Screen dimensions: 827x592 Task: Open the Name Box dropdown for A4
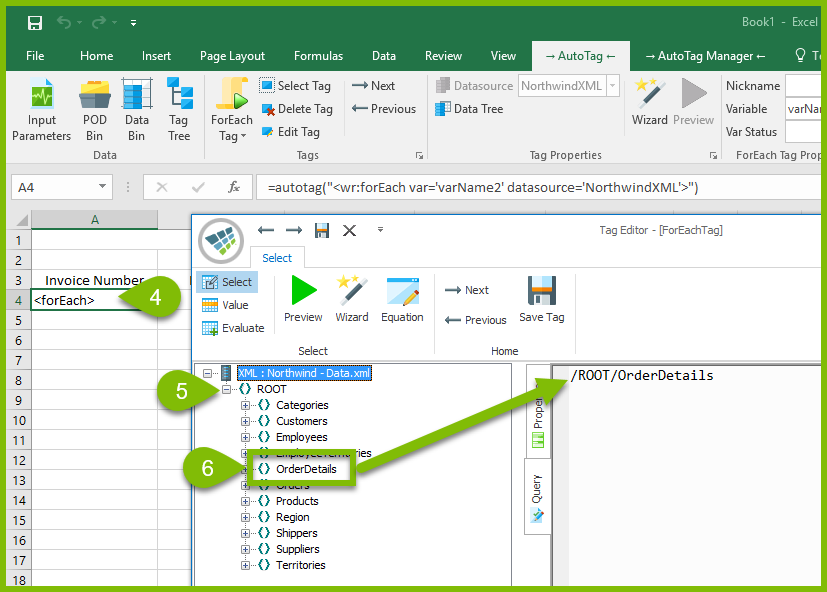[102, 187]
